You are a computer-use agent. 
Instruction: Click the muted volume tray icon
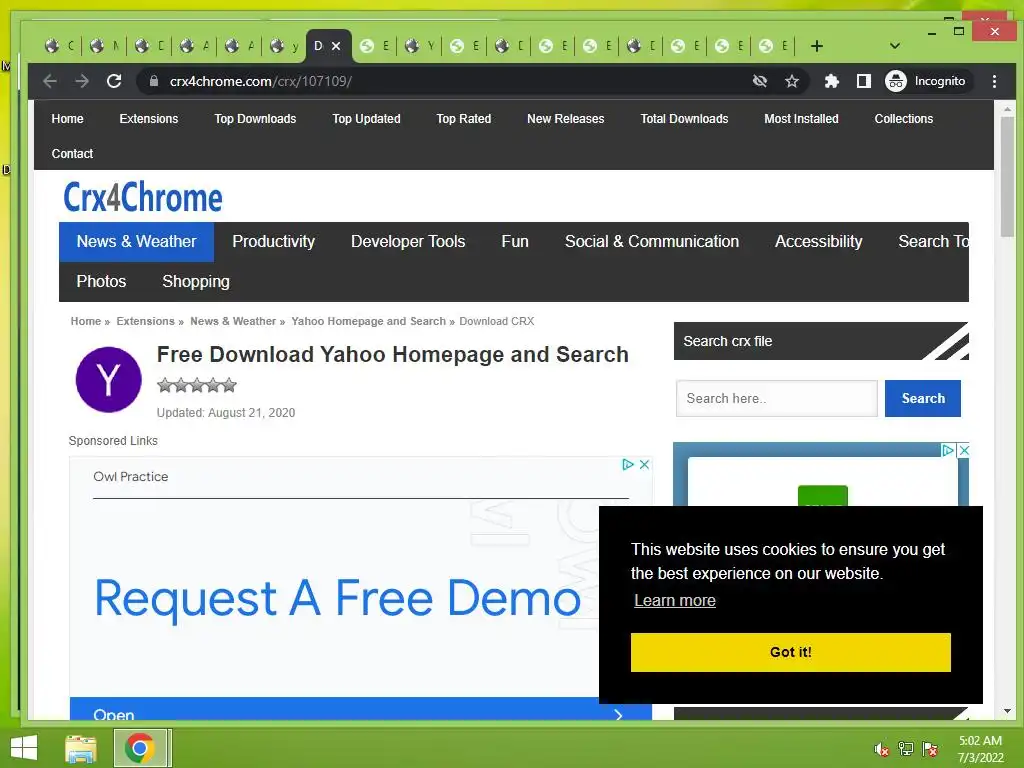pos(881,749)
